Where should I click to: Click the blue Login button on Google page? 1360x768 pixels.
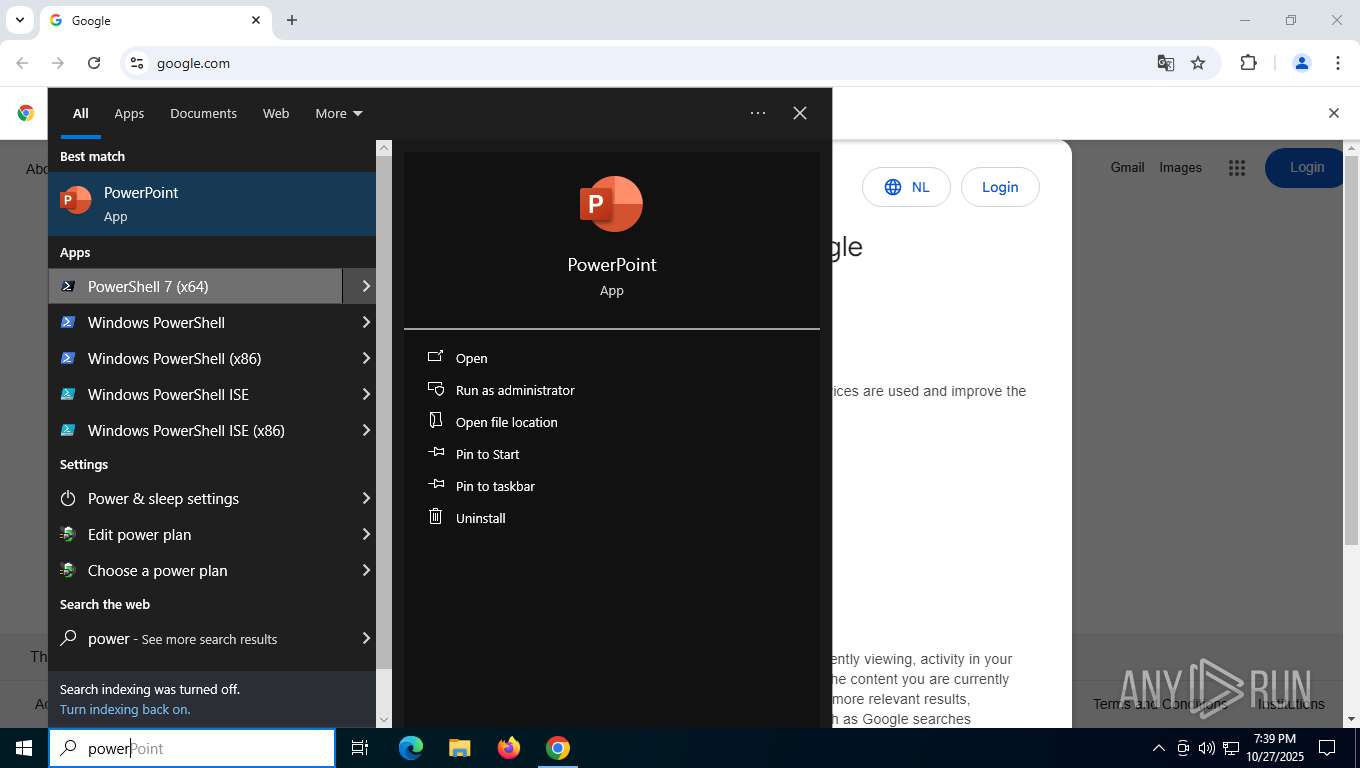coord(1306,167)
